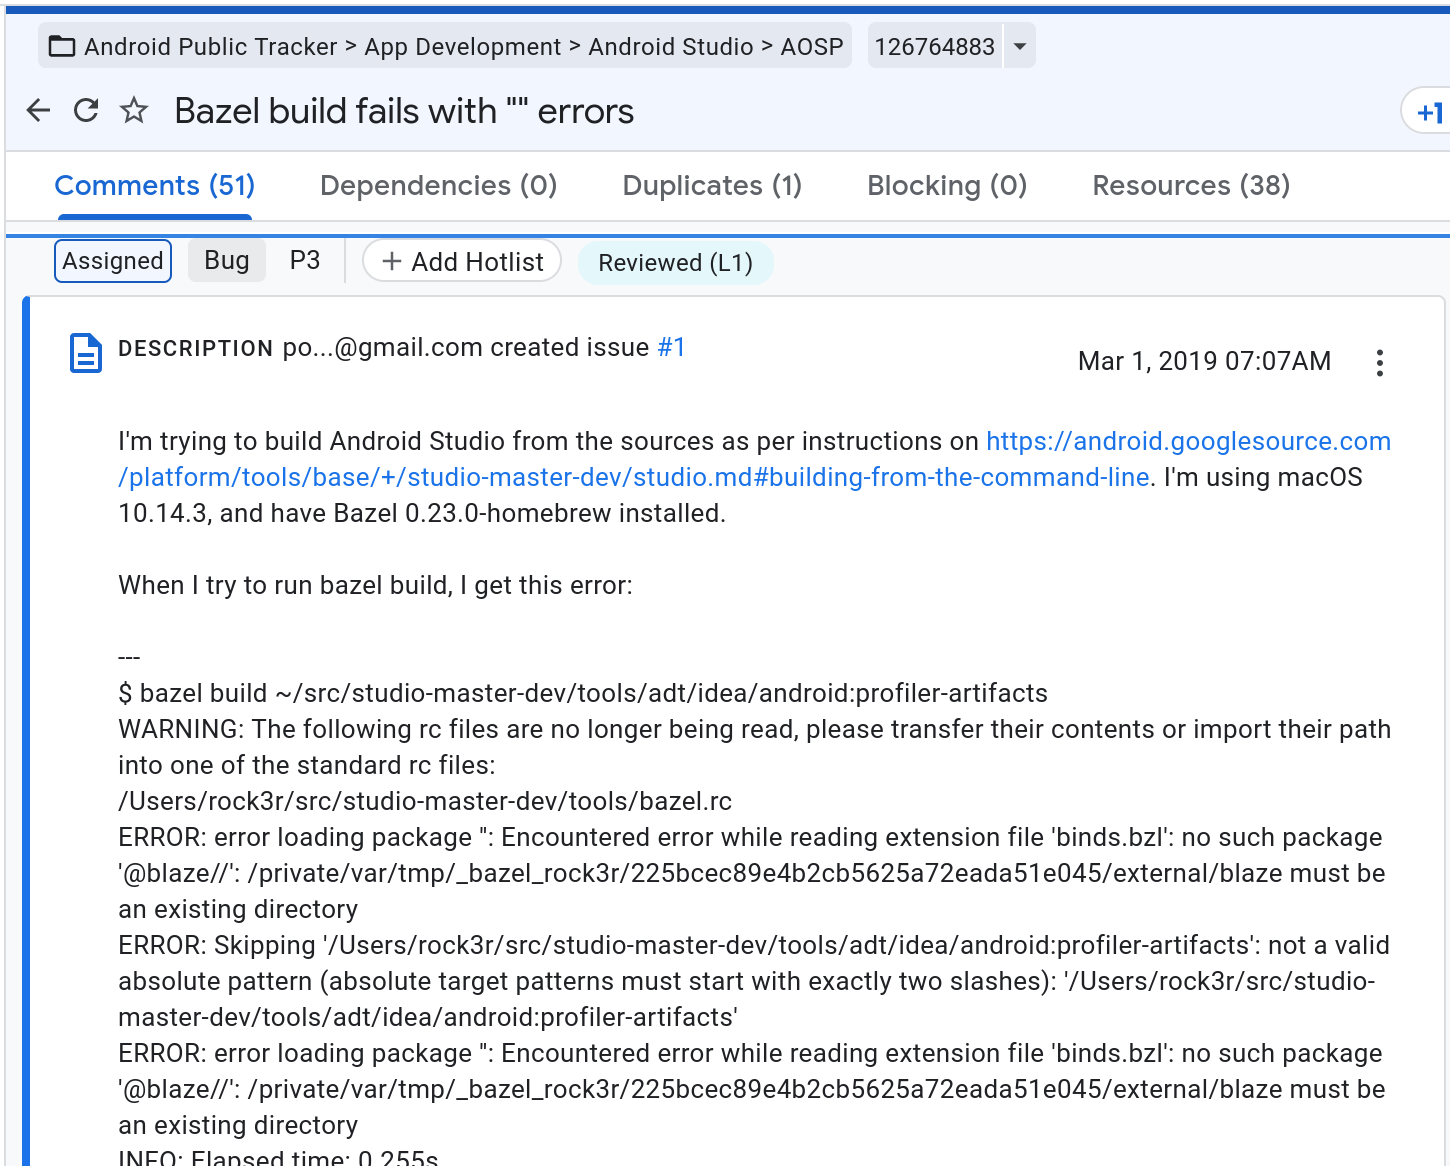The width and height of the screenshot is (1450, 1166).
Task: Open the android.googlesource.com studio.md instructions link
Action: (754, 459)
